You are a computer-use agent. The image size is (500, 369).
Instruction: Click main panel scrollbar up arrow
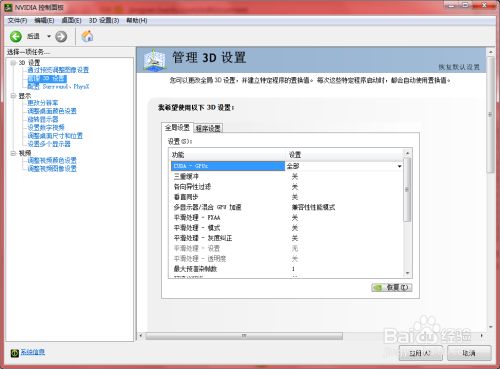[490, 52]
